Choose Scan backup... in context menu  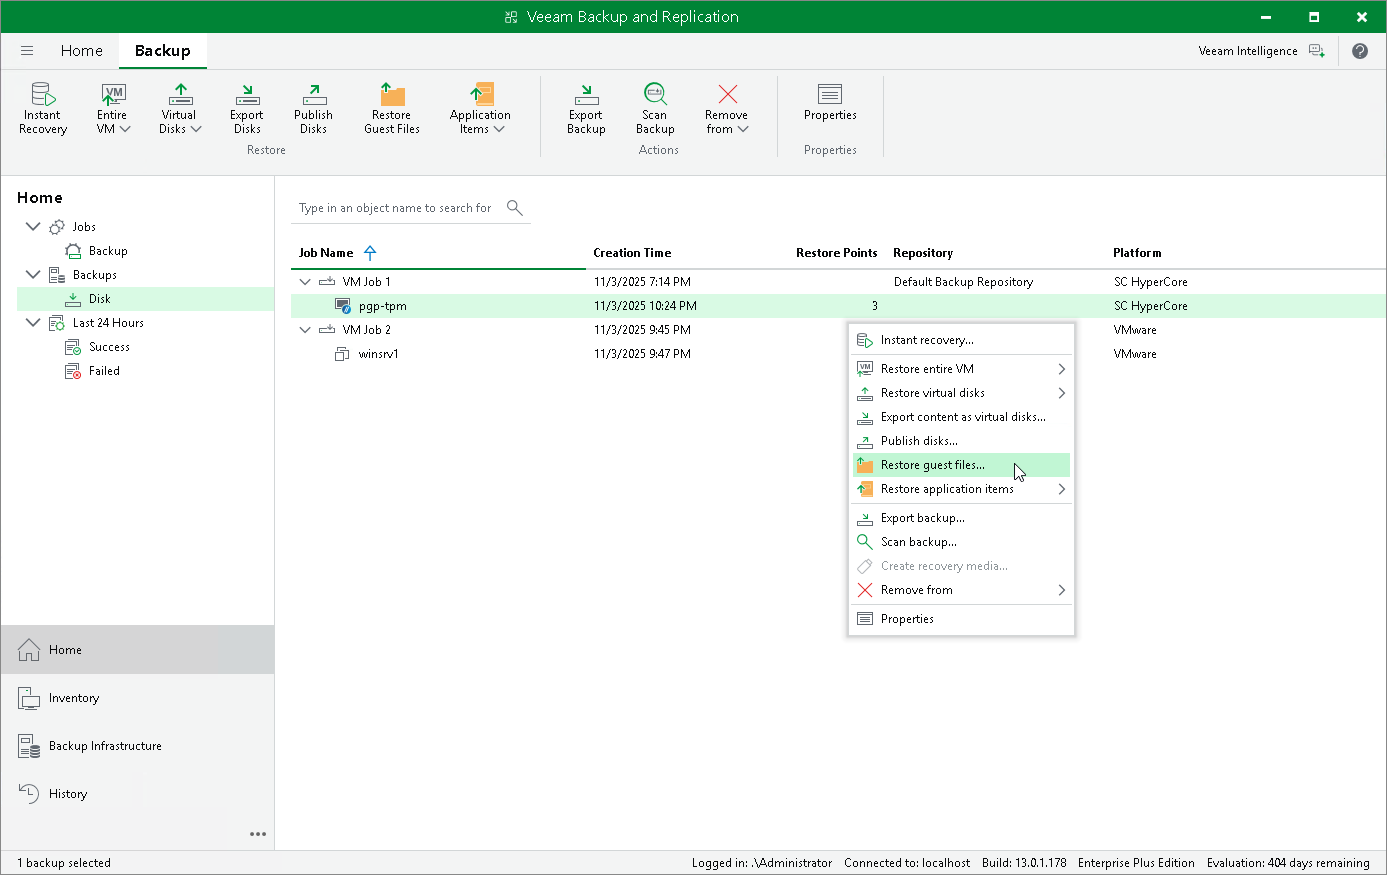(962, 542)
